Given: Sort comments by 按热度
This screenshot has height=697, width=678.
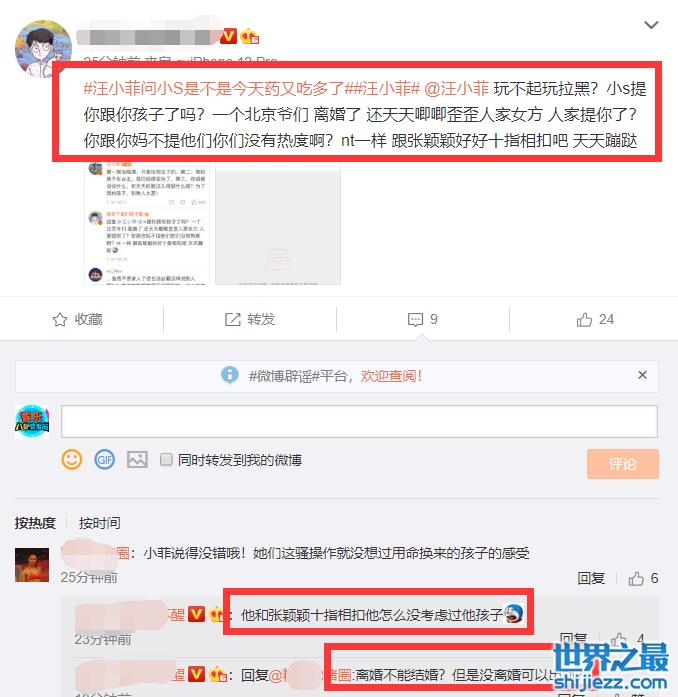Looking at the screenshot, I should pos(35,523).
